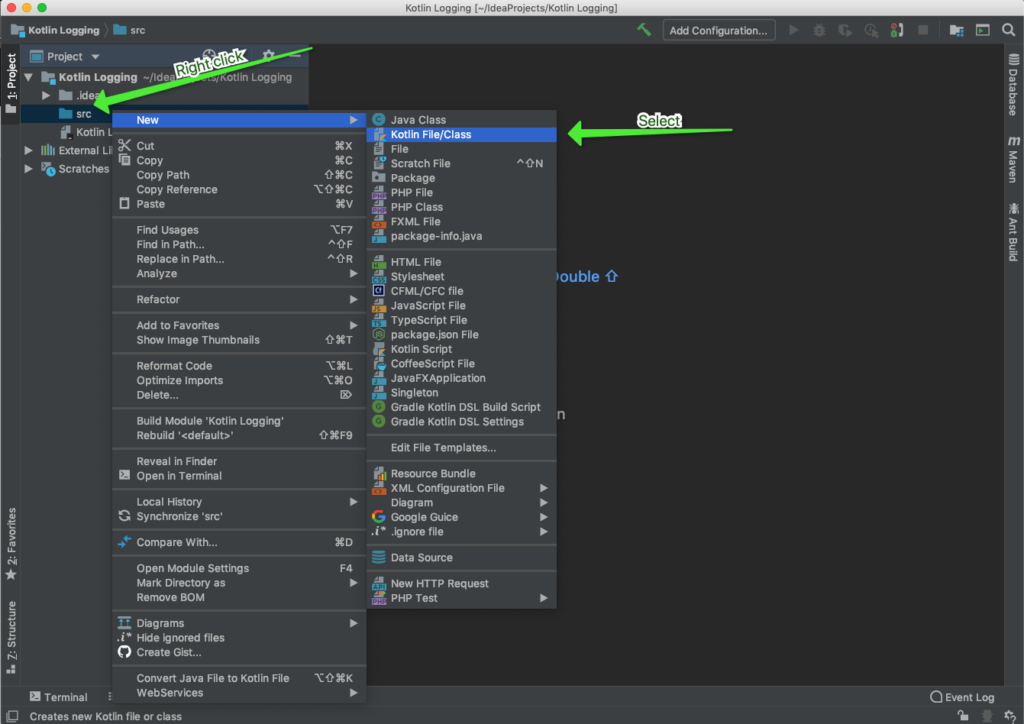Open the Database tool window
Viewport: 1024px width, 724px height.
click(1013, 85)
